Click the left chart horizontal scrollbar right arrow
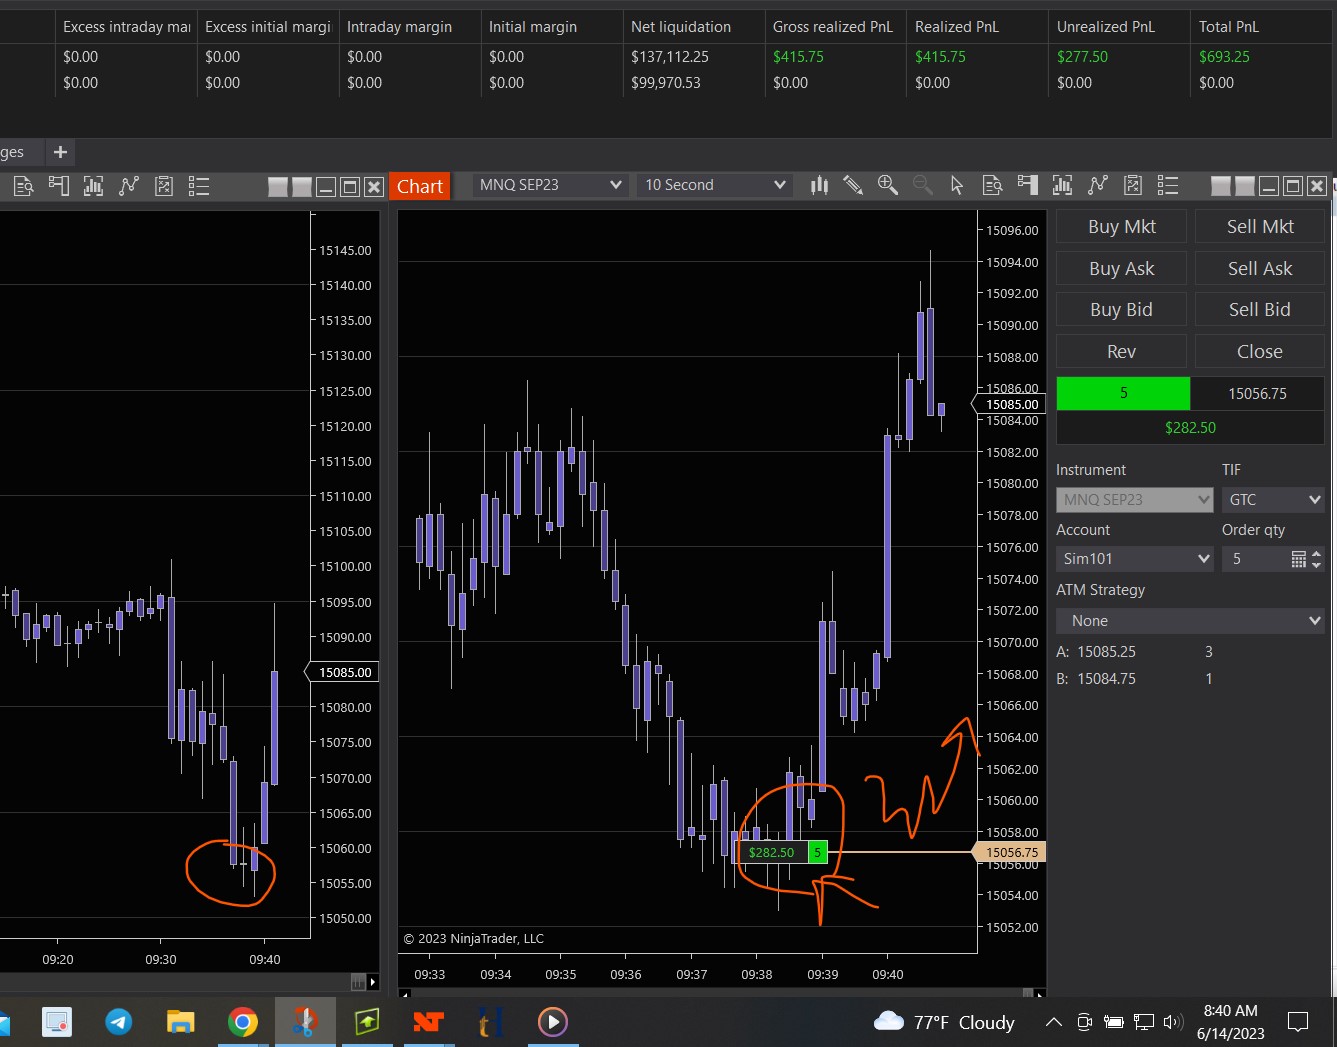The height and width of the screenshot is (1047, 1337). pos(372,982)
